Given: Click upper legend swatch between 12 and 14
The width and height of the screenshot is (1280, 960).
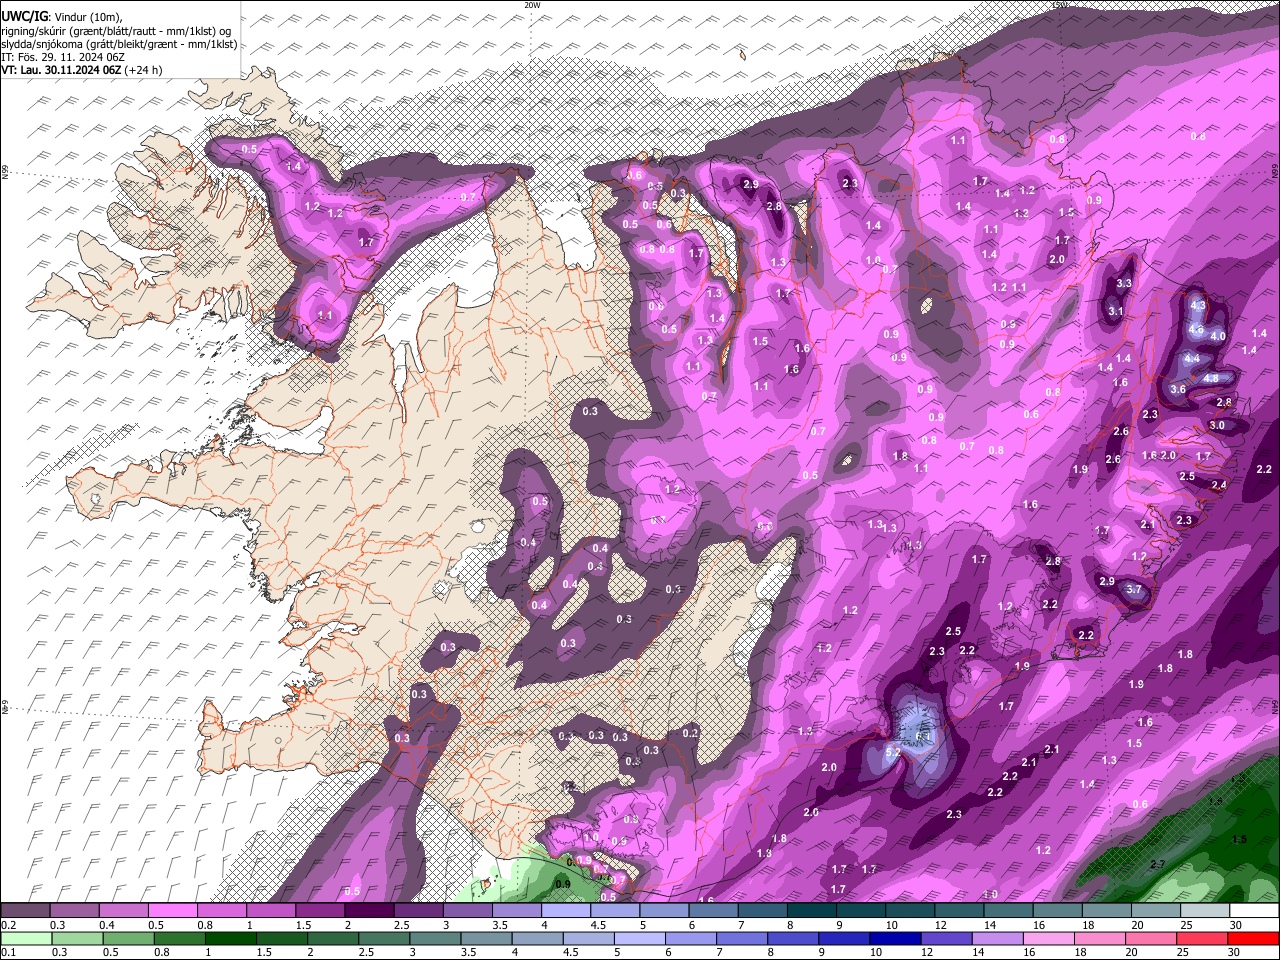Looking at the screenshot, I should click(958, 911).
